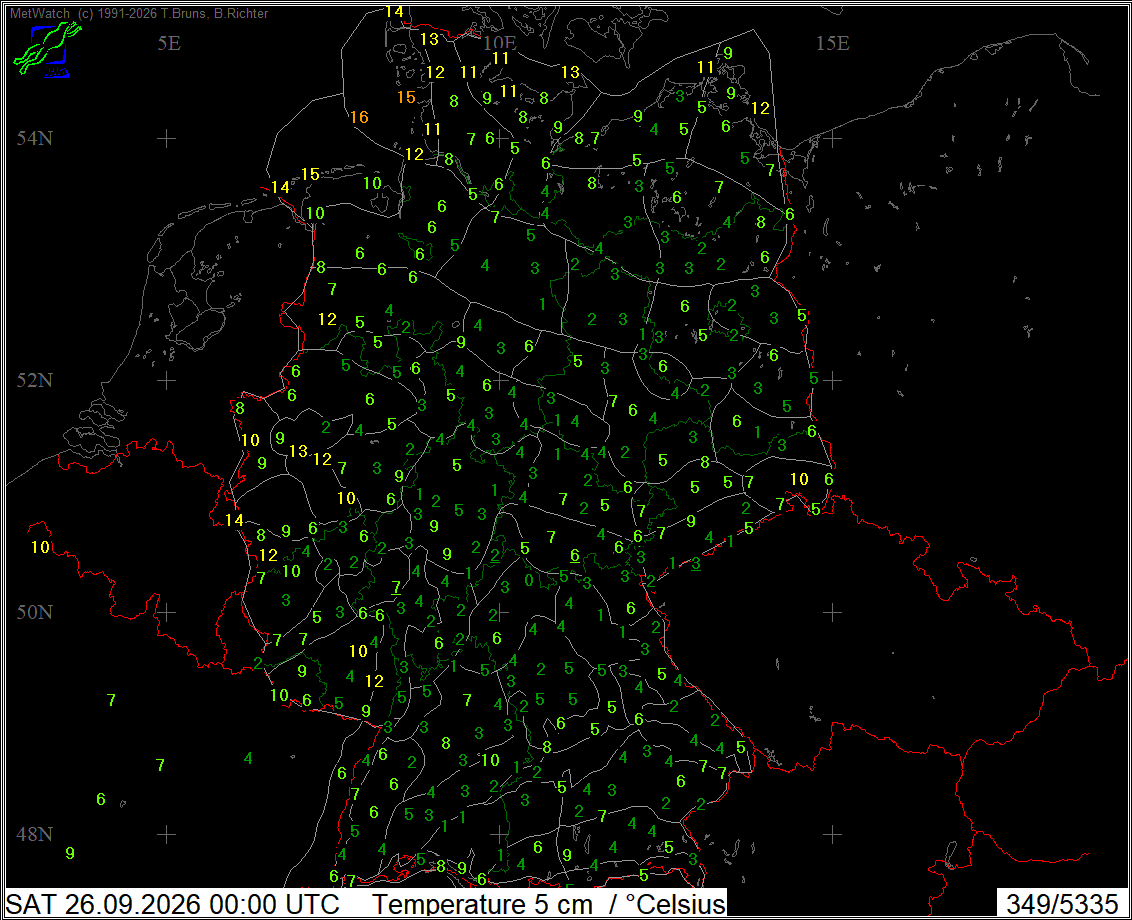1132x920 pixels.
Task: Click the SAT 26.09.2026 00:00 UTC date label
Action: (173, 903)
